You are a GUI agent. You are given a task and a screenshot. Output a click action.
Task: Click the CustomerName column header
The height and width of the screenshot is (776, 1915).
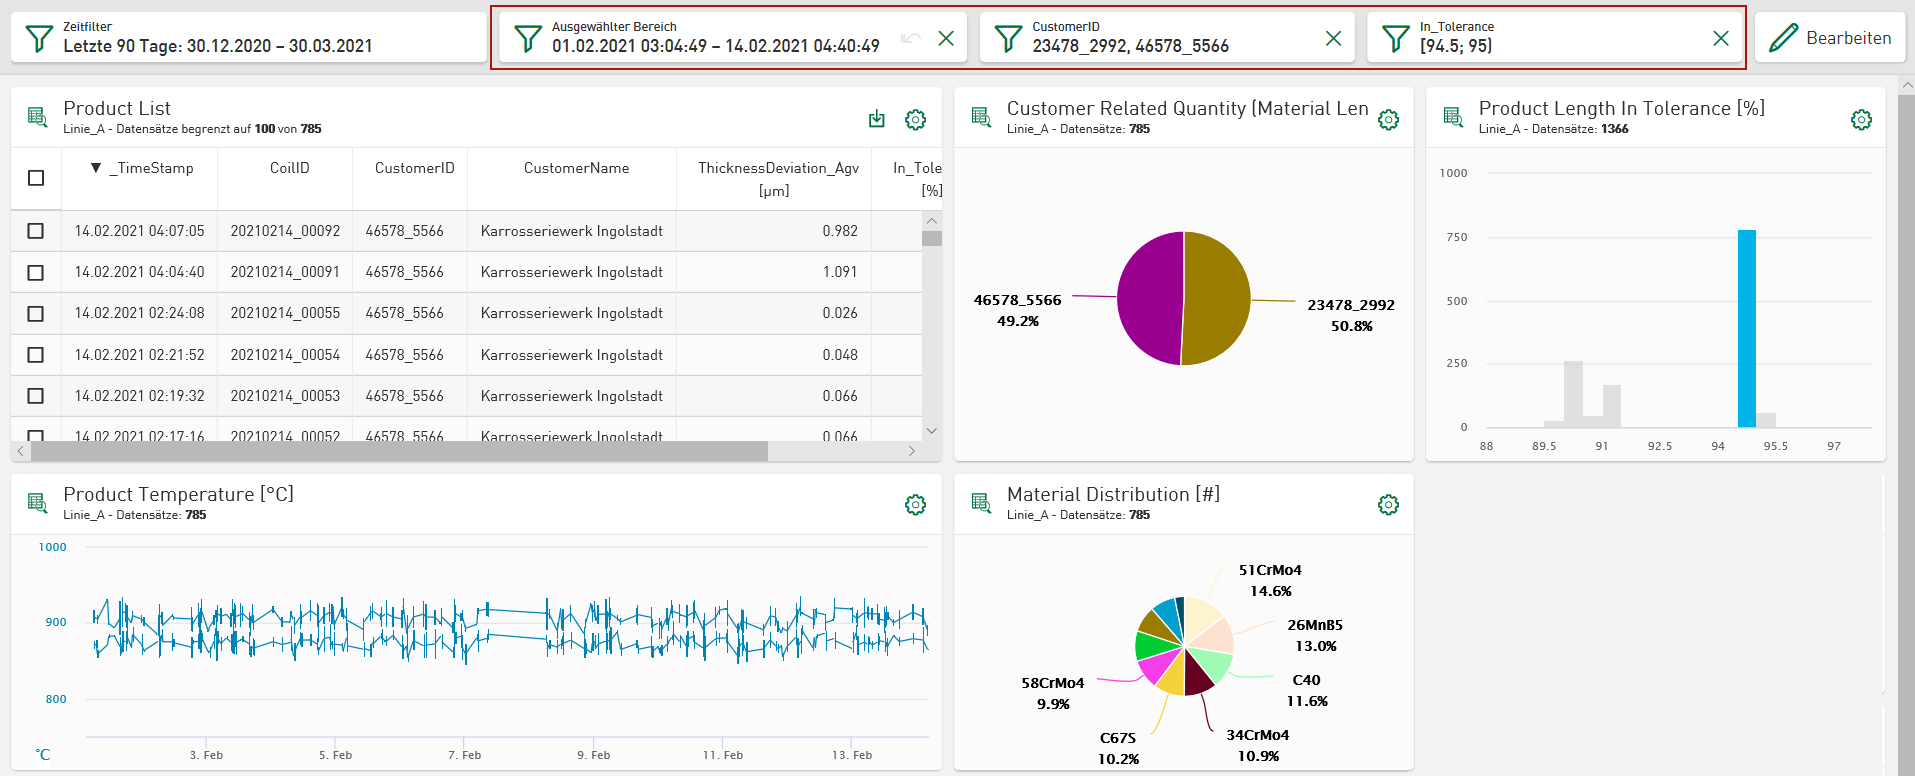click(576, 168)
